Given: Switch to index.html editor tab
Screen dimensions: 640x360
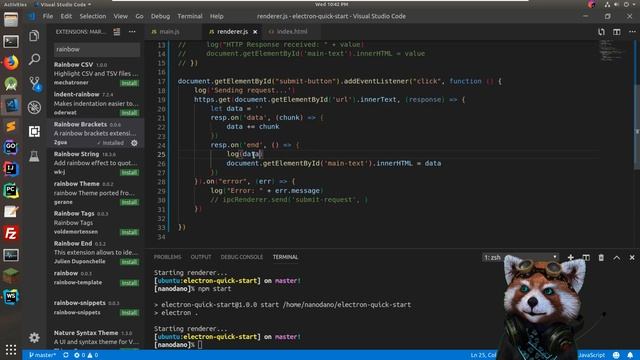Looking at the screenshot, I should pos(291,31).
